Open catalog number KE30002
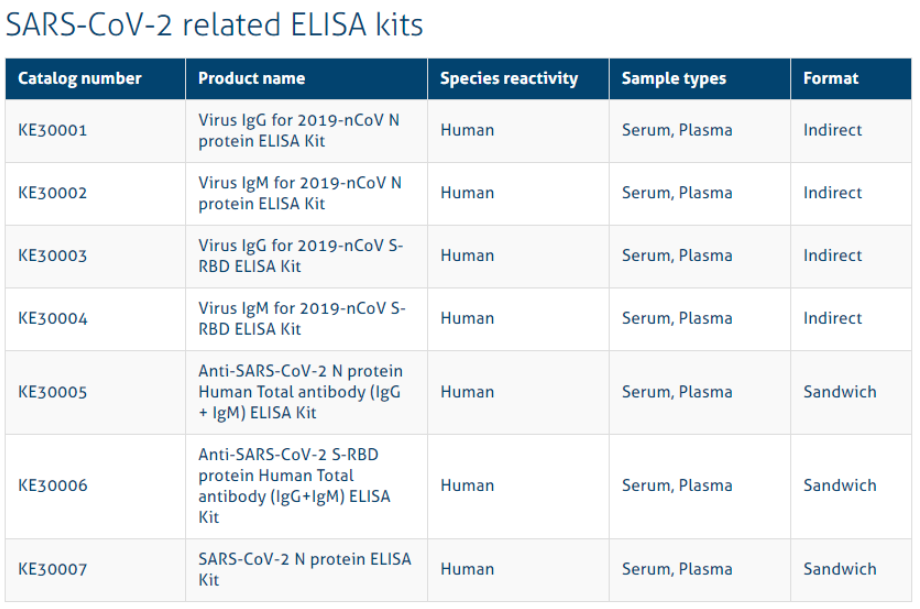 (52, 193)
